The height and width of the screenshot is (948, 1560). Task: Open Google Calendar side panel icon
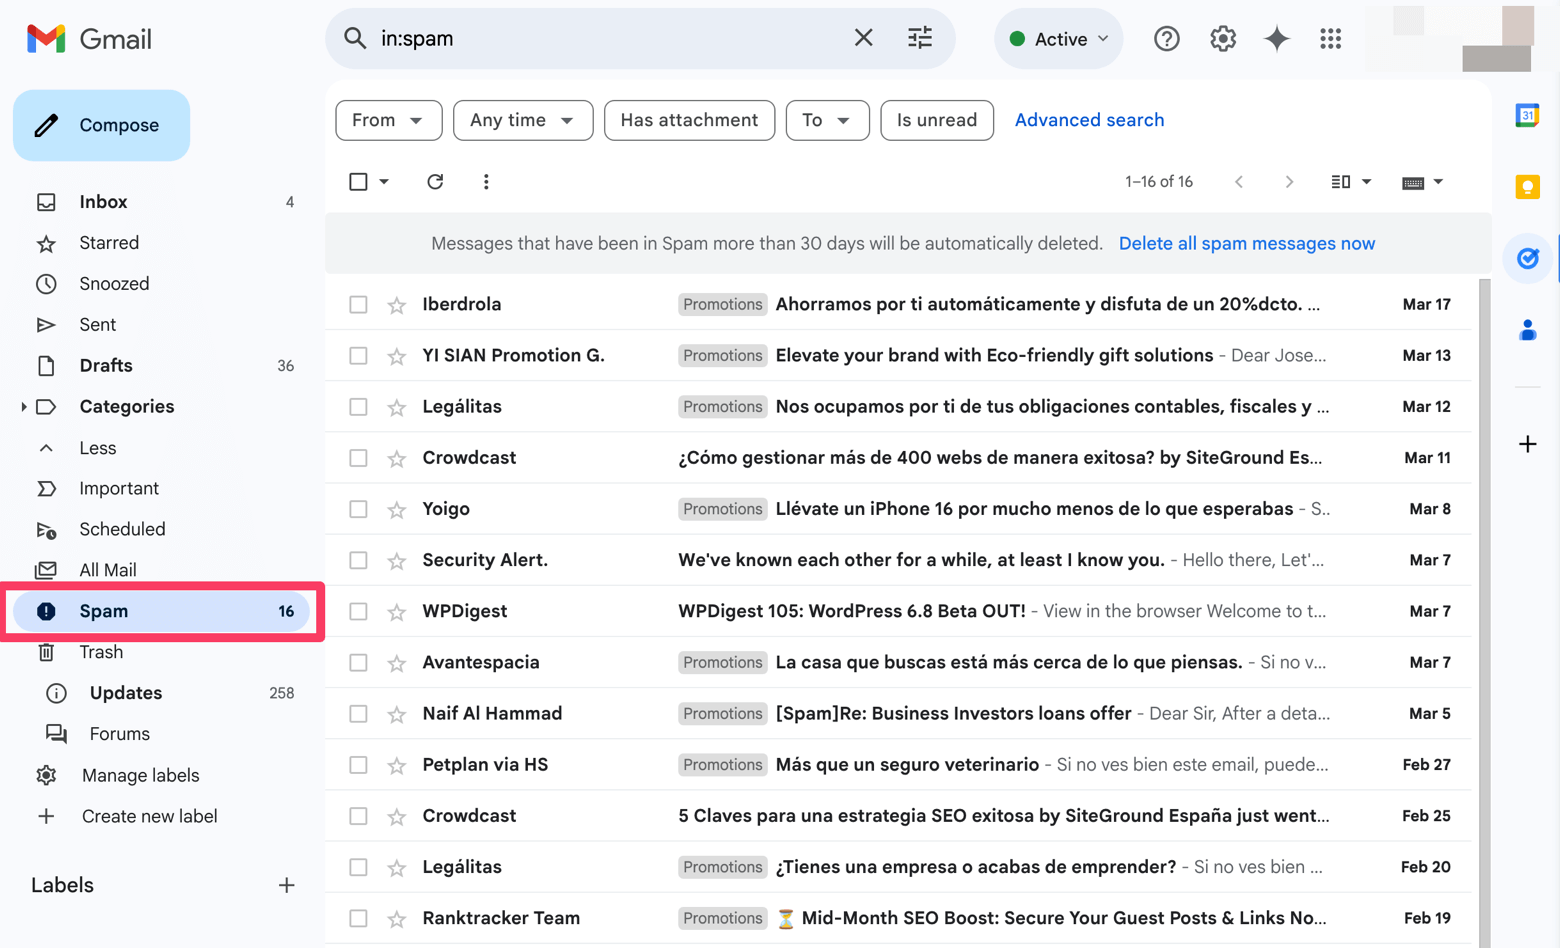point(1527,116)
